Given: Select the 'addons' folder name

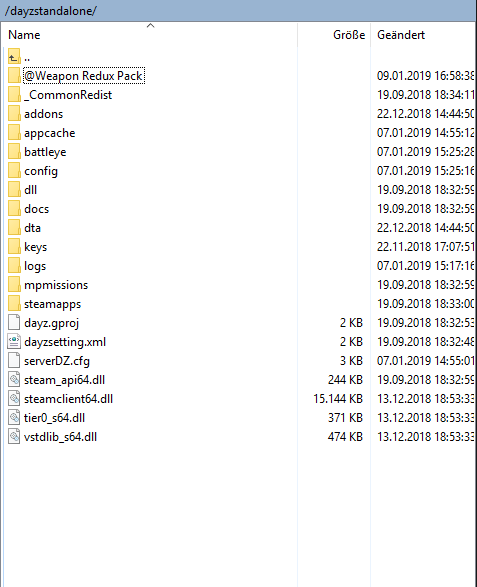Looking at the screenshot, I should 43,114.
